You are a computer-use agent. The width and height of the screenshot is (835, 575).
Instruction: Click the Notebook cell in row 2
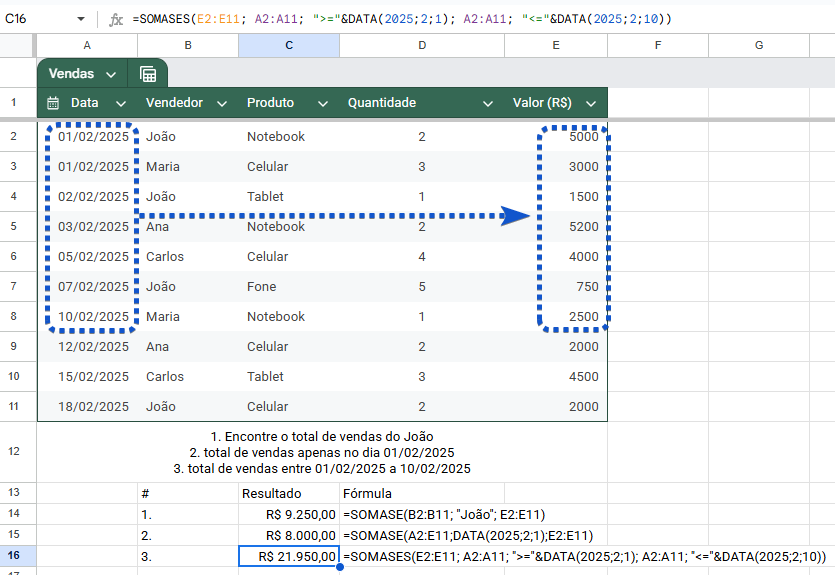(x=276, y=137)
